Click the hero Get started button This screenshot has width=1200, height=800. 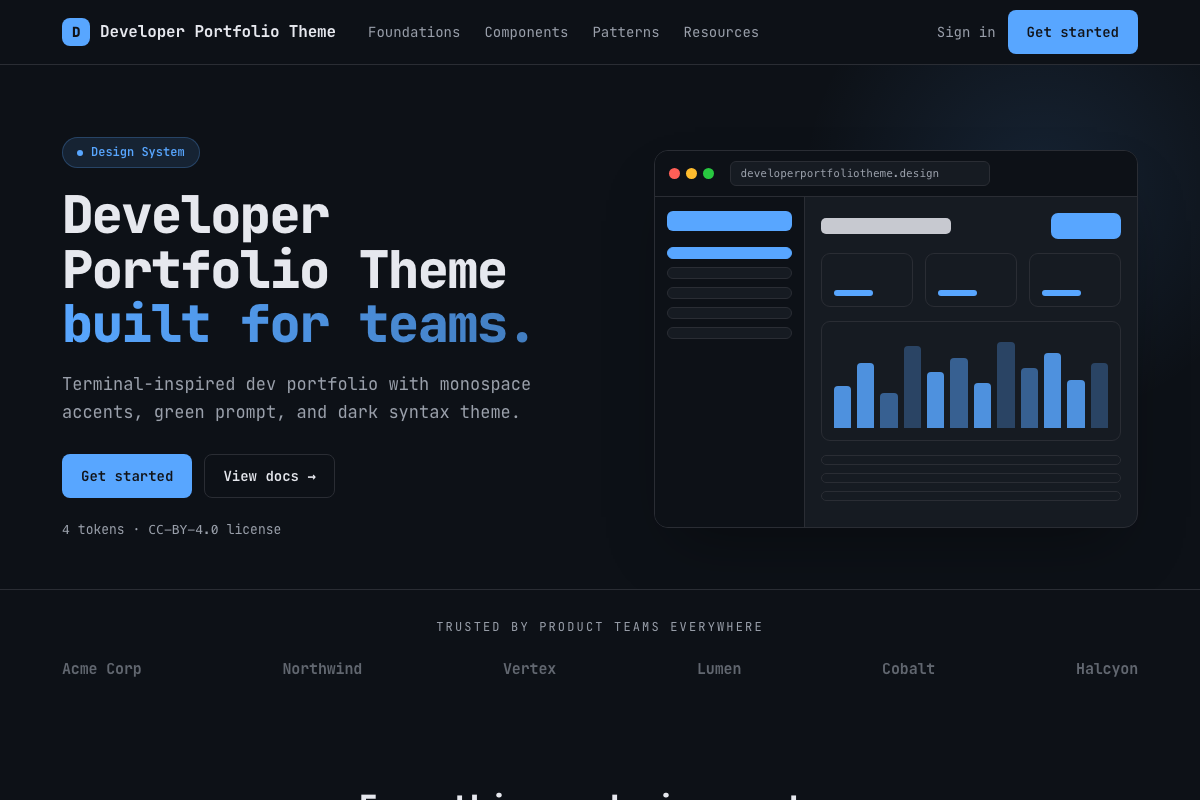127,476
